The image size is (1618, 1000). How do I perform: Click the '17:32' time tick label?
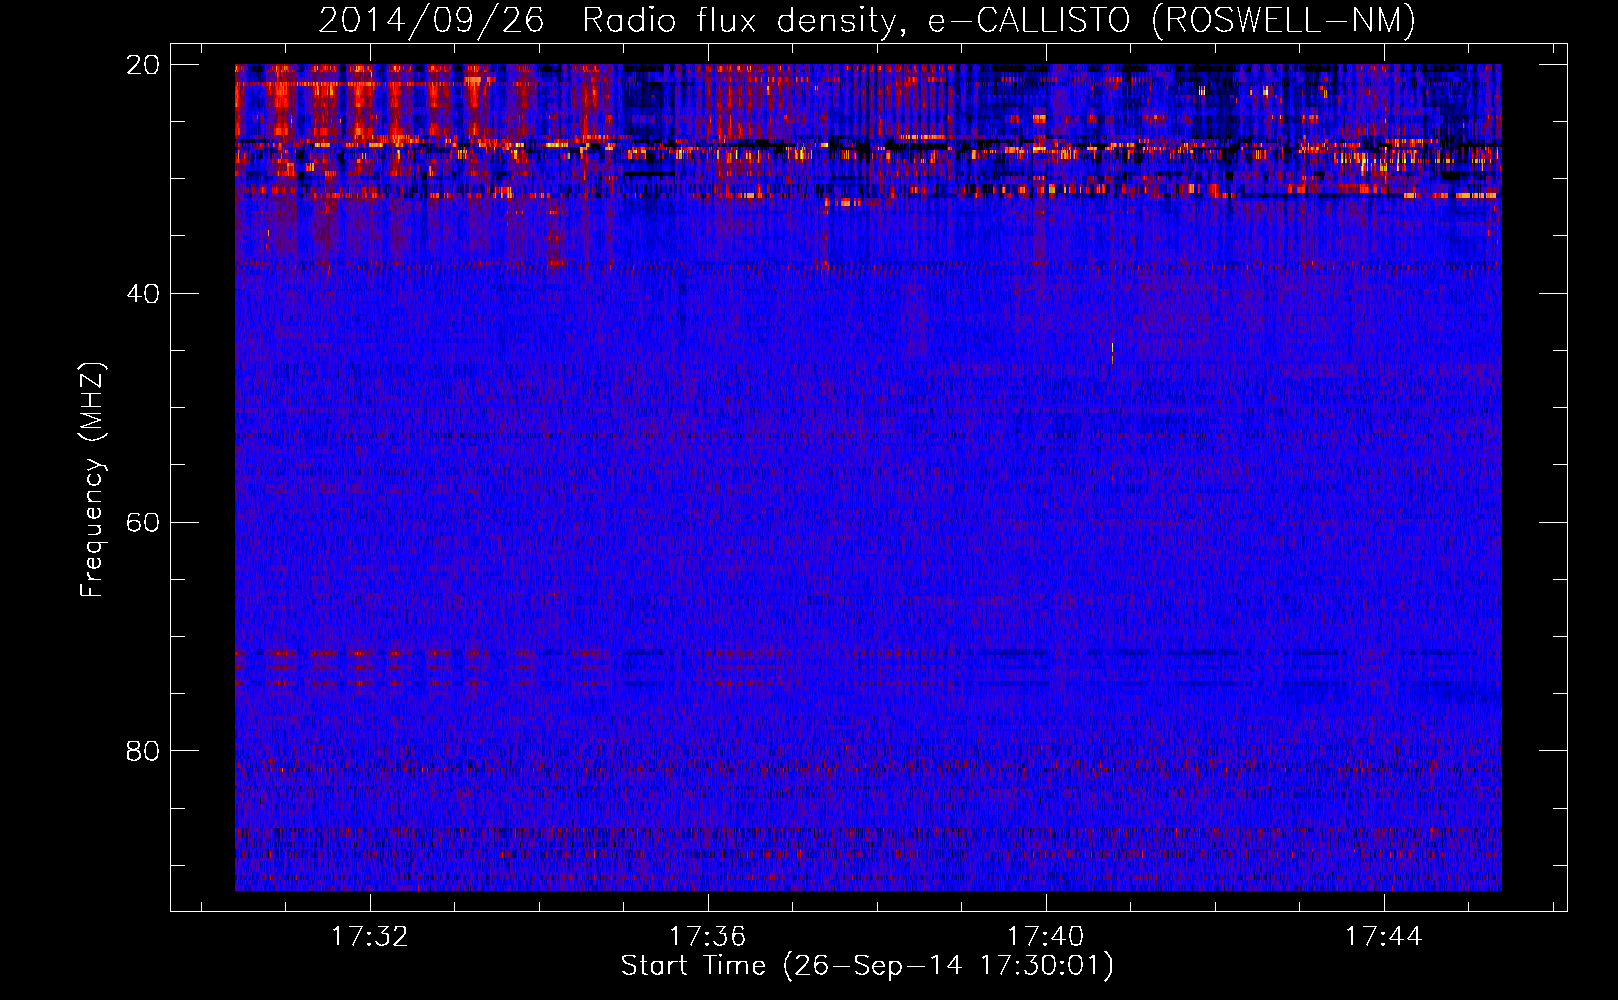(370, 937)
